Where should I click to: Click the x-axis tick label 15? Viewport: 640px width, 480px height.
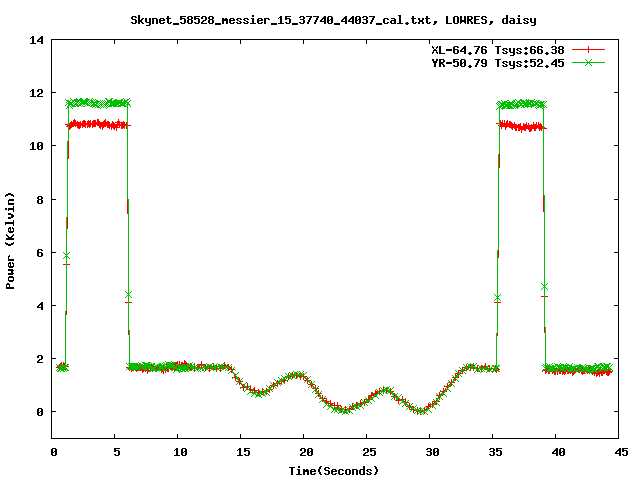(x=243, y=452)
